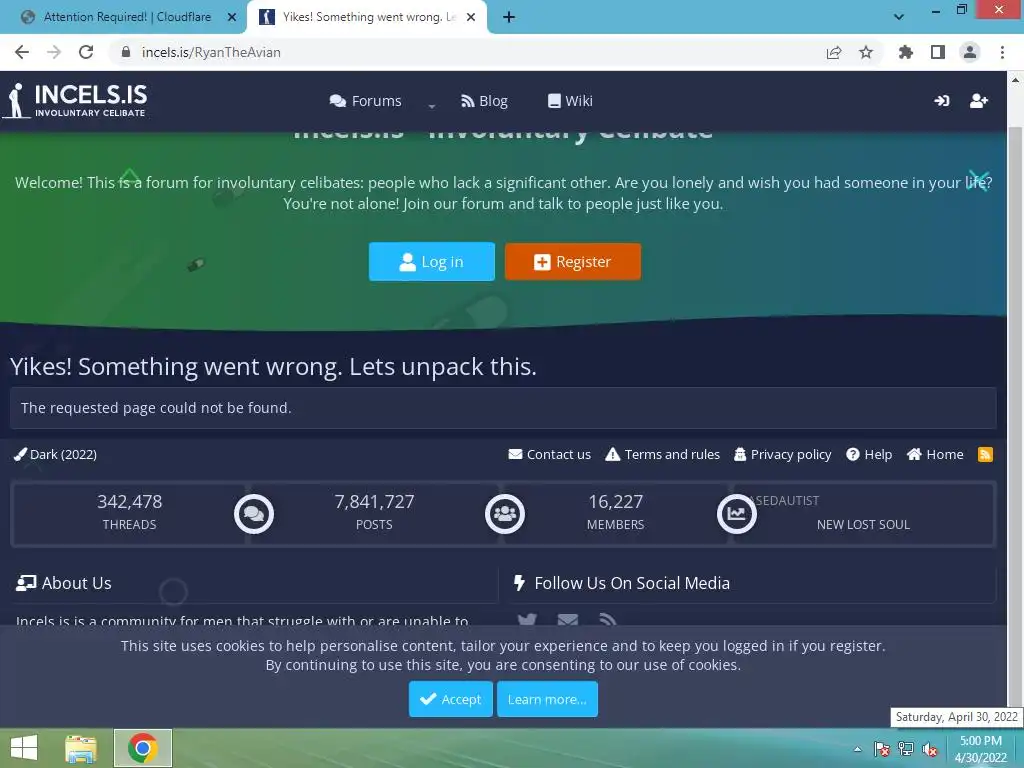This screenshot has width=1024, height=768.
Task: Click the Incels.is logo in the header
Action: click(x=74, y=101)
